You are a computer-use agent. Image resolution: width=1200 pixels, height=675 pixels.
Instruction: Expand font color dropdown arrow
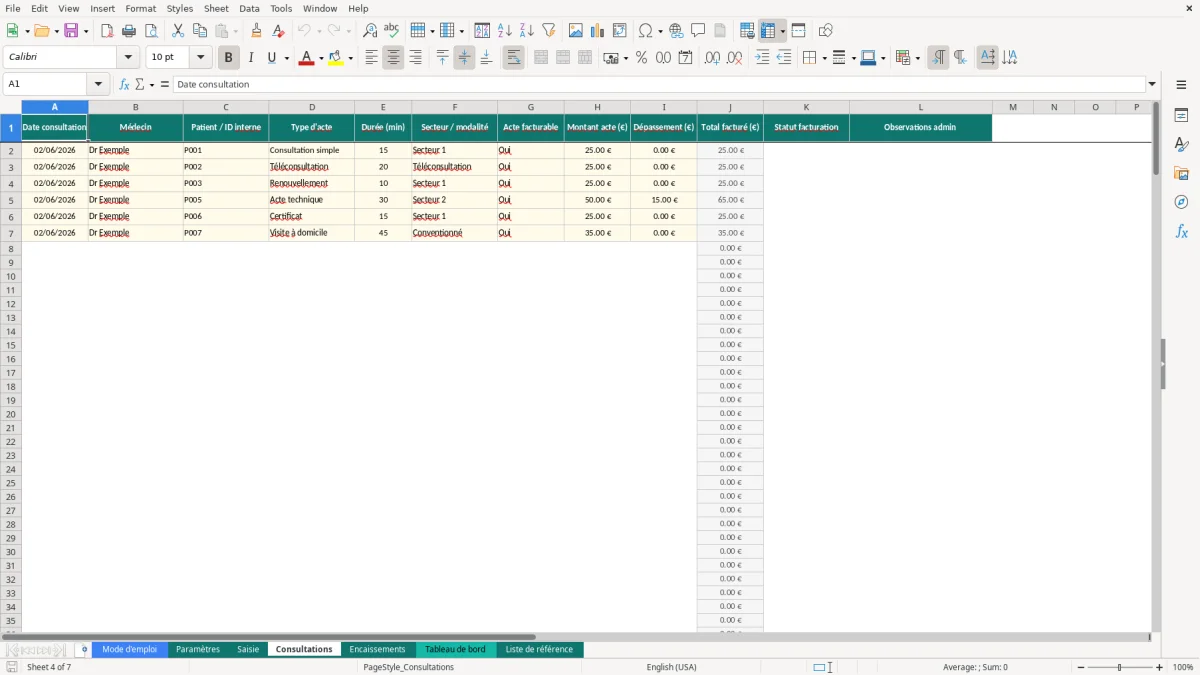320,58
